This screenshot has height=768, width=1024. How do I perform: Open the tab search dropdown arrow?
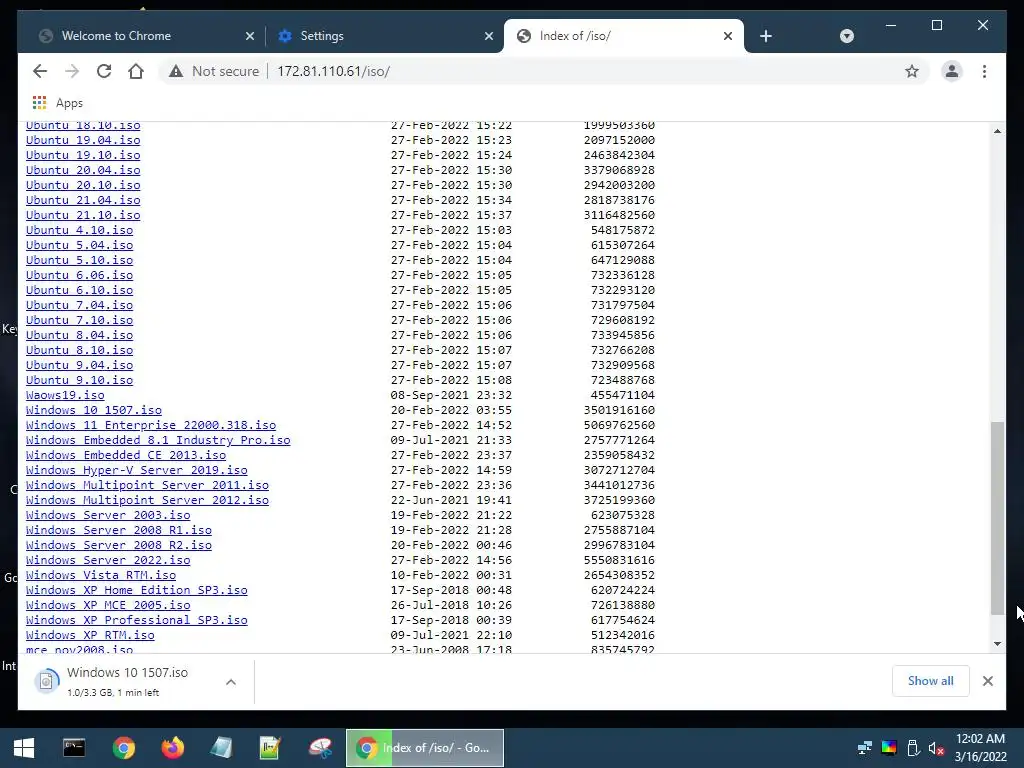click(846, 36)
